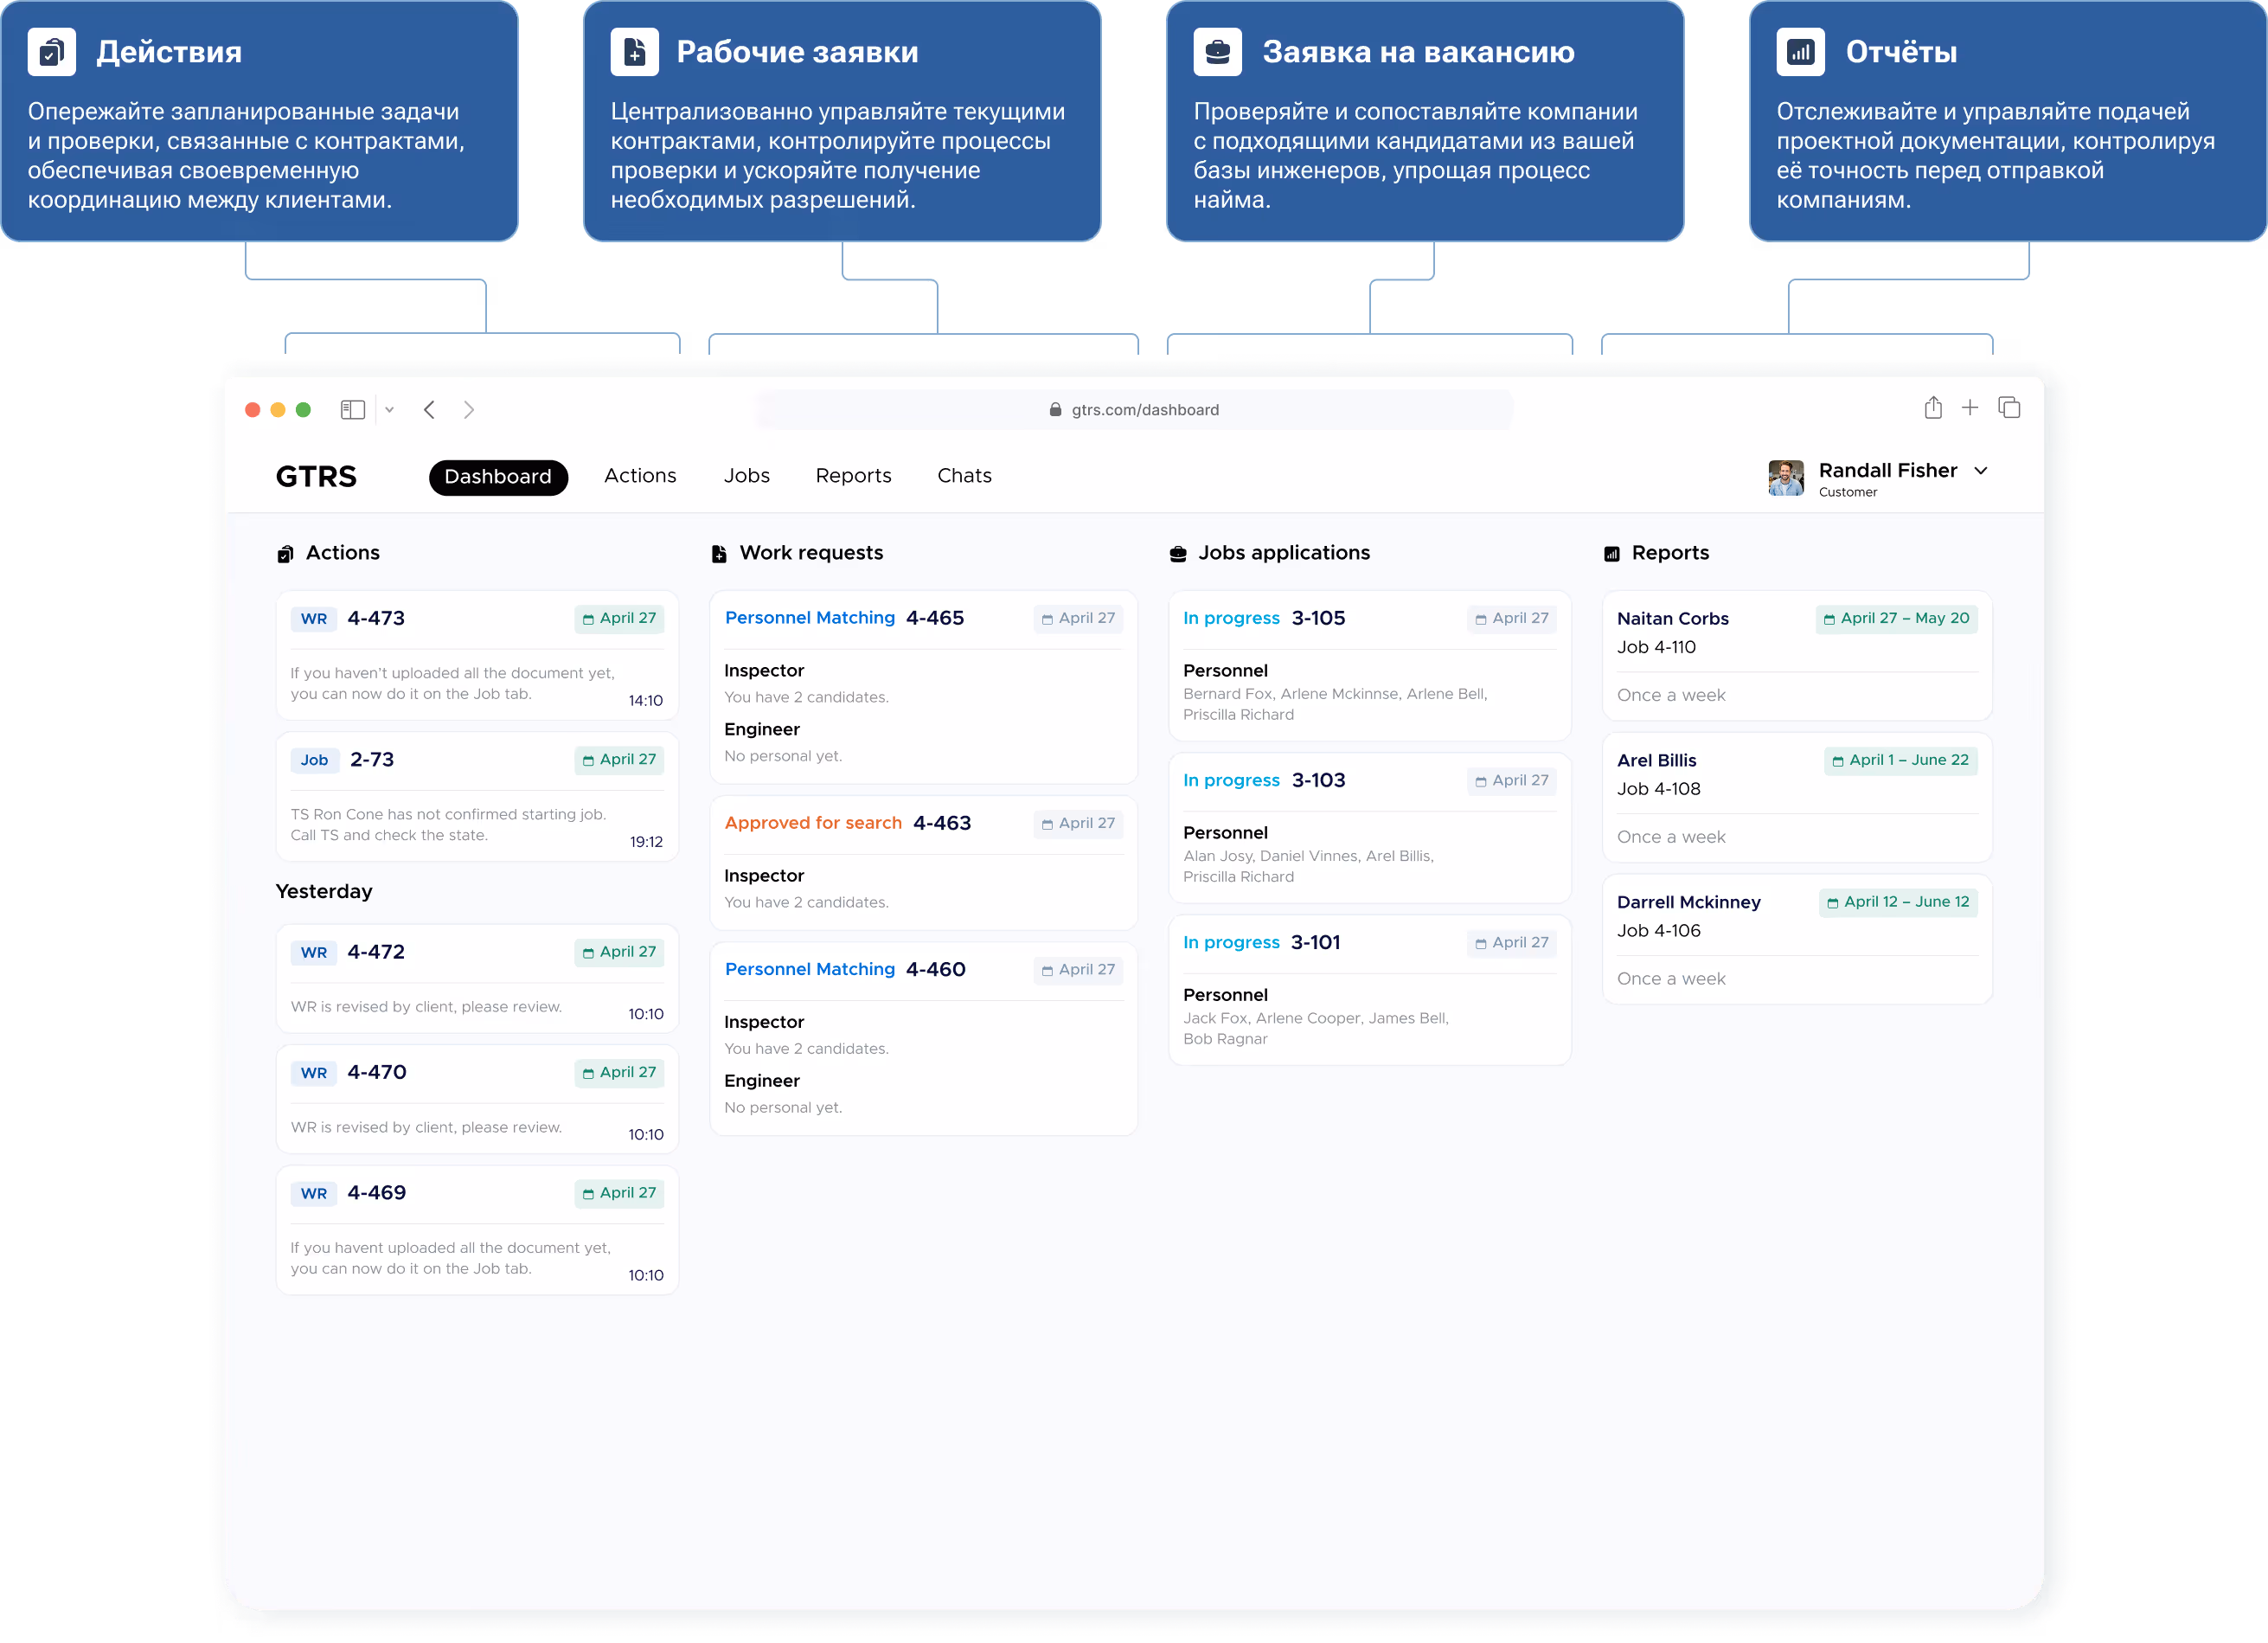2268x1643 pixels.
Task: Open a new tab with plus icon
Action: pyautogui.click(x=1970, y=408)
